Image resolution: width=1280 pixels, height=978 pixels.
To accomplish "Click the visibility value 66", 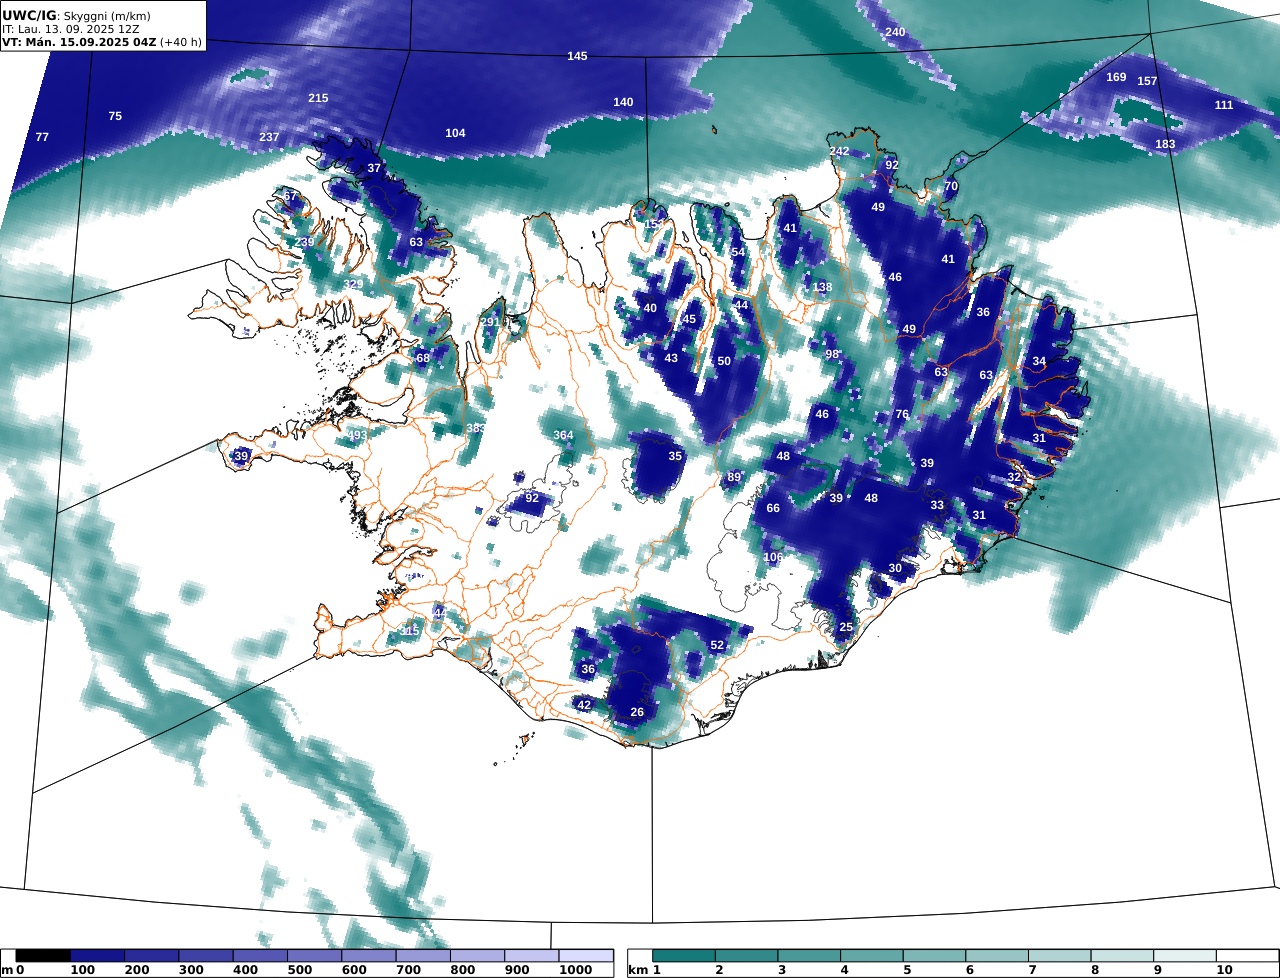I will click(x=773, y=508).
